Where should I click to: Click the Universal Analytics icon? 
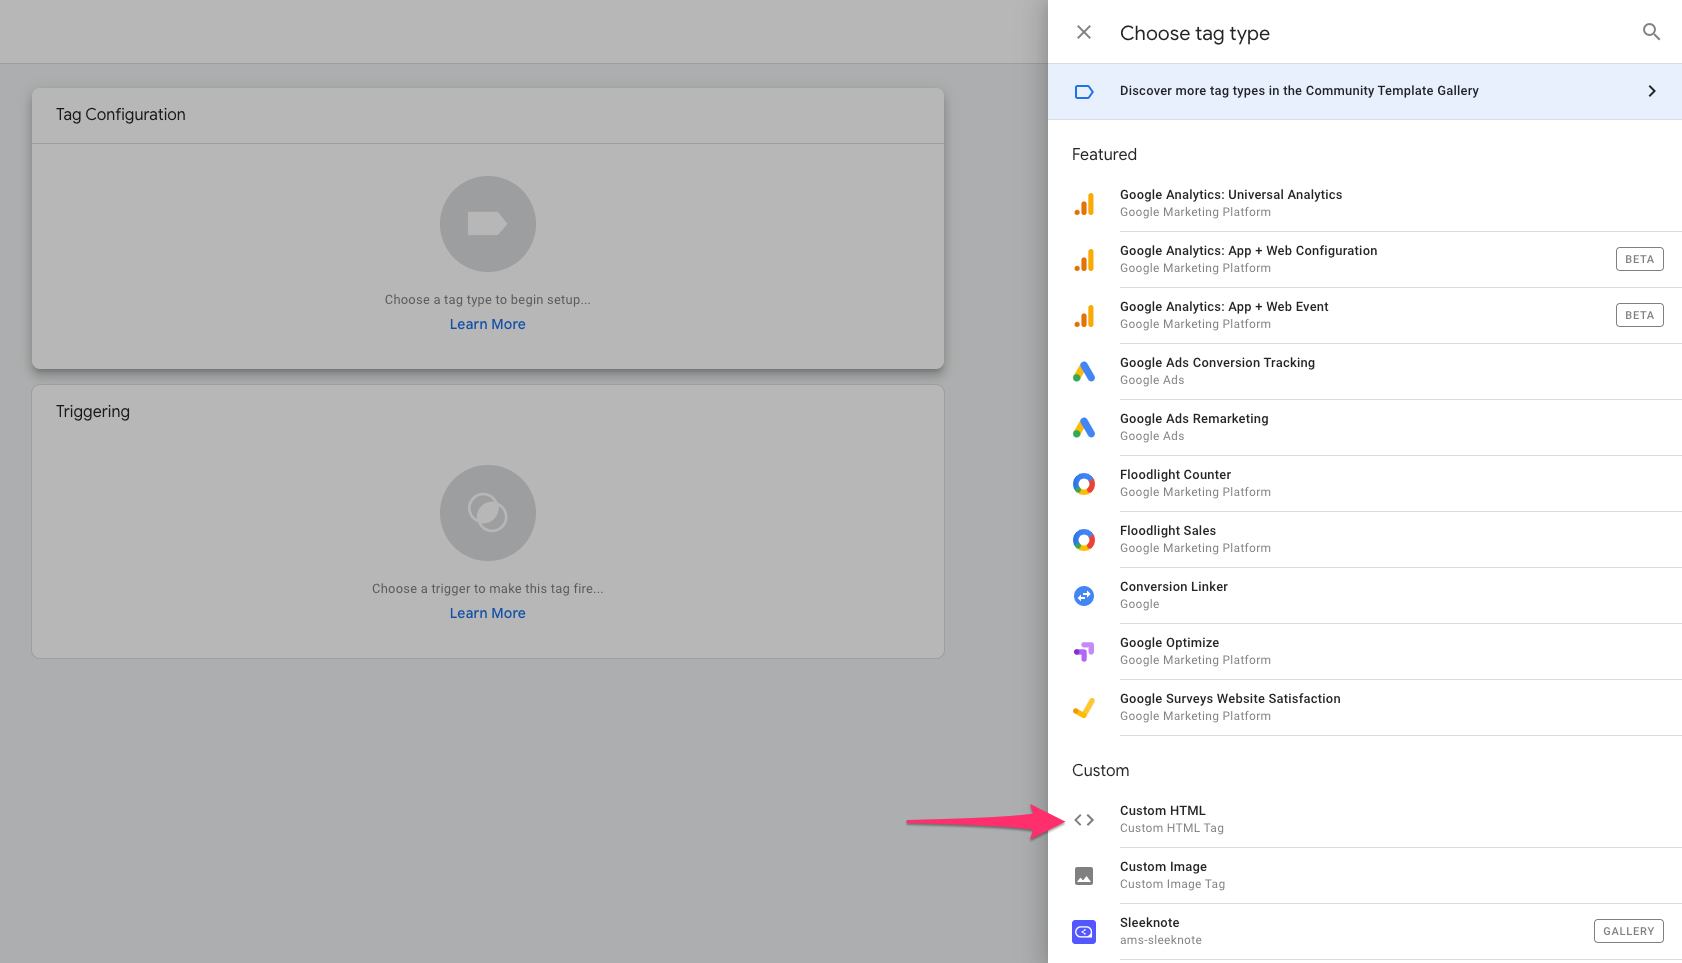coord(1084,204)
